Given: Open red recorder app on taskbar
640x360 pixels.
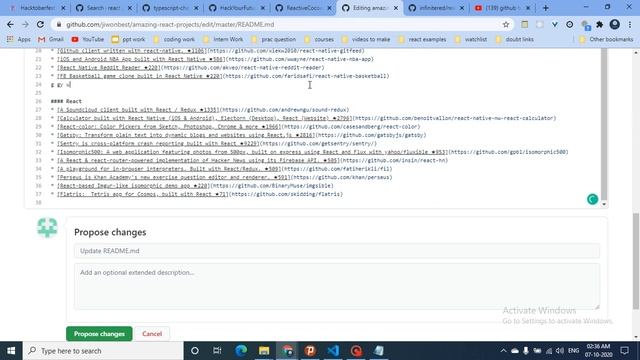Looking at the screenshot, I should [x=356, y=351].
